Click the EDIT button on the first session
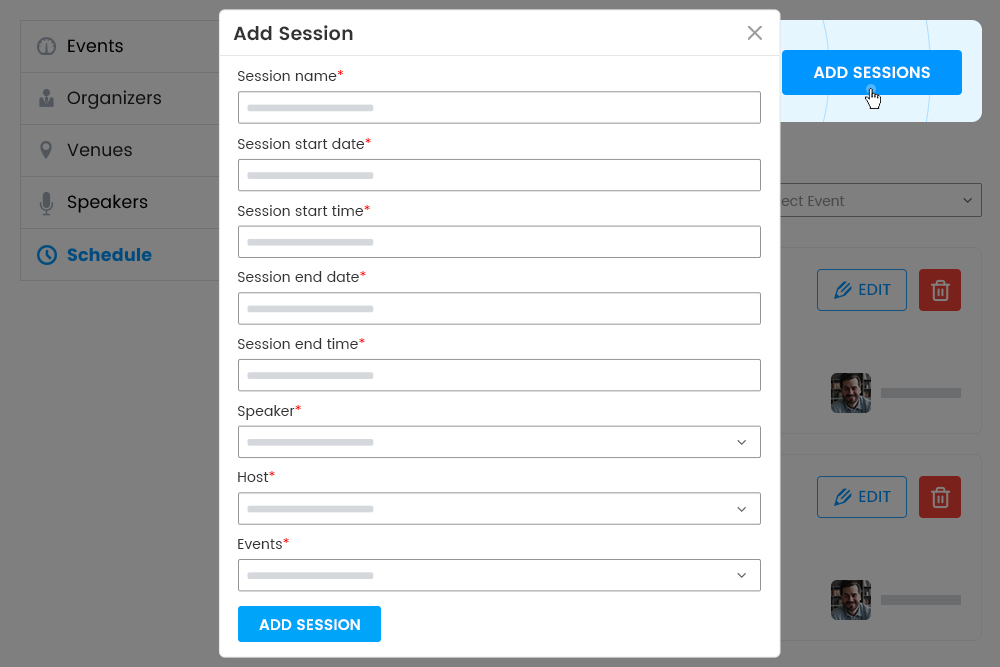Image resolution: width=1000 pixels, height=667 pixels. coord(861,290)
